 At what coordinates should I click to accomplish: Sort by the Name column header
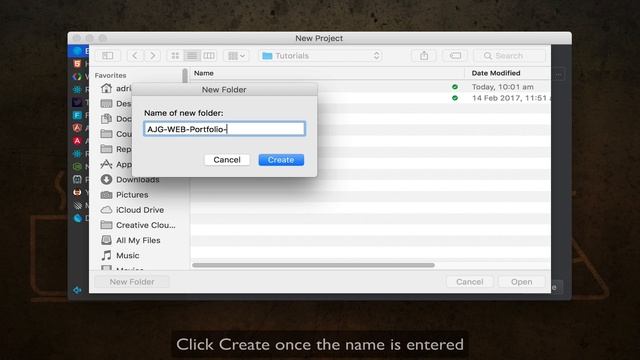pos(204,73)
